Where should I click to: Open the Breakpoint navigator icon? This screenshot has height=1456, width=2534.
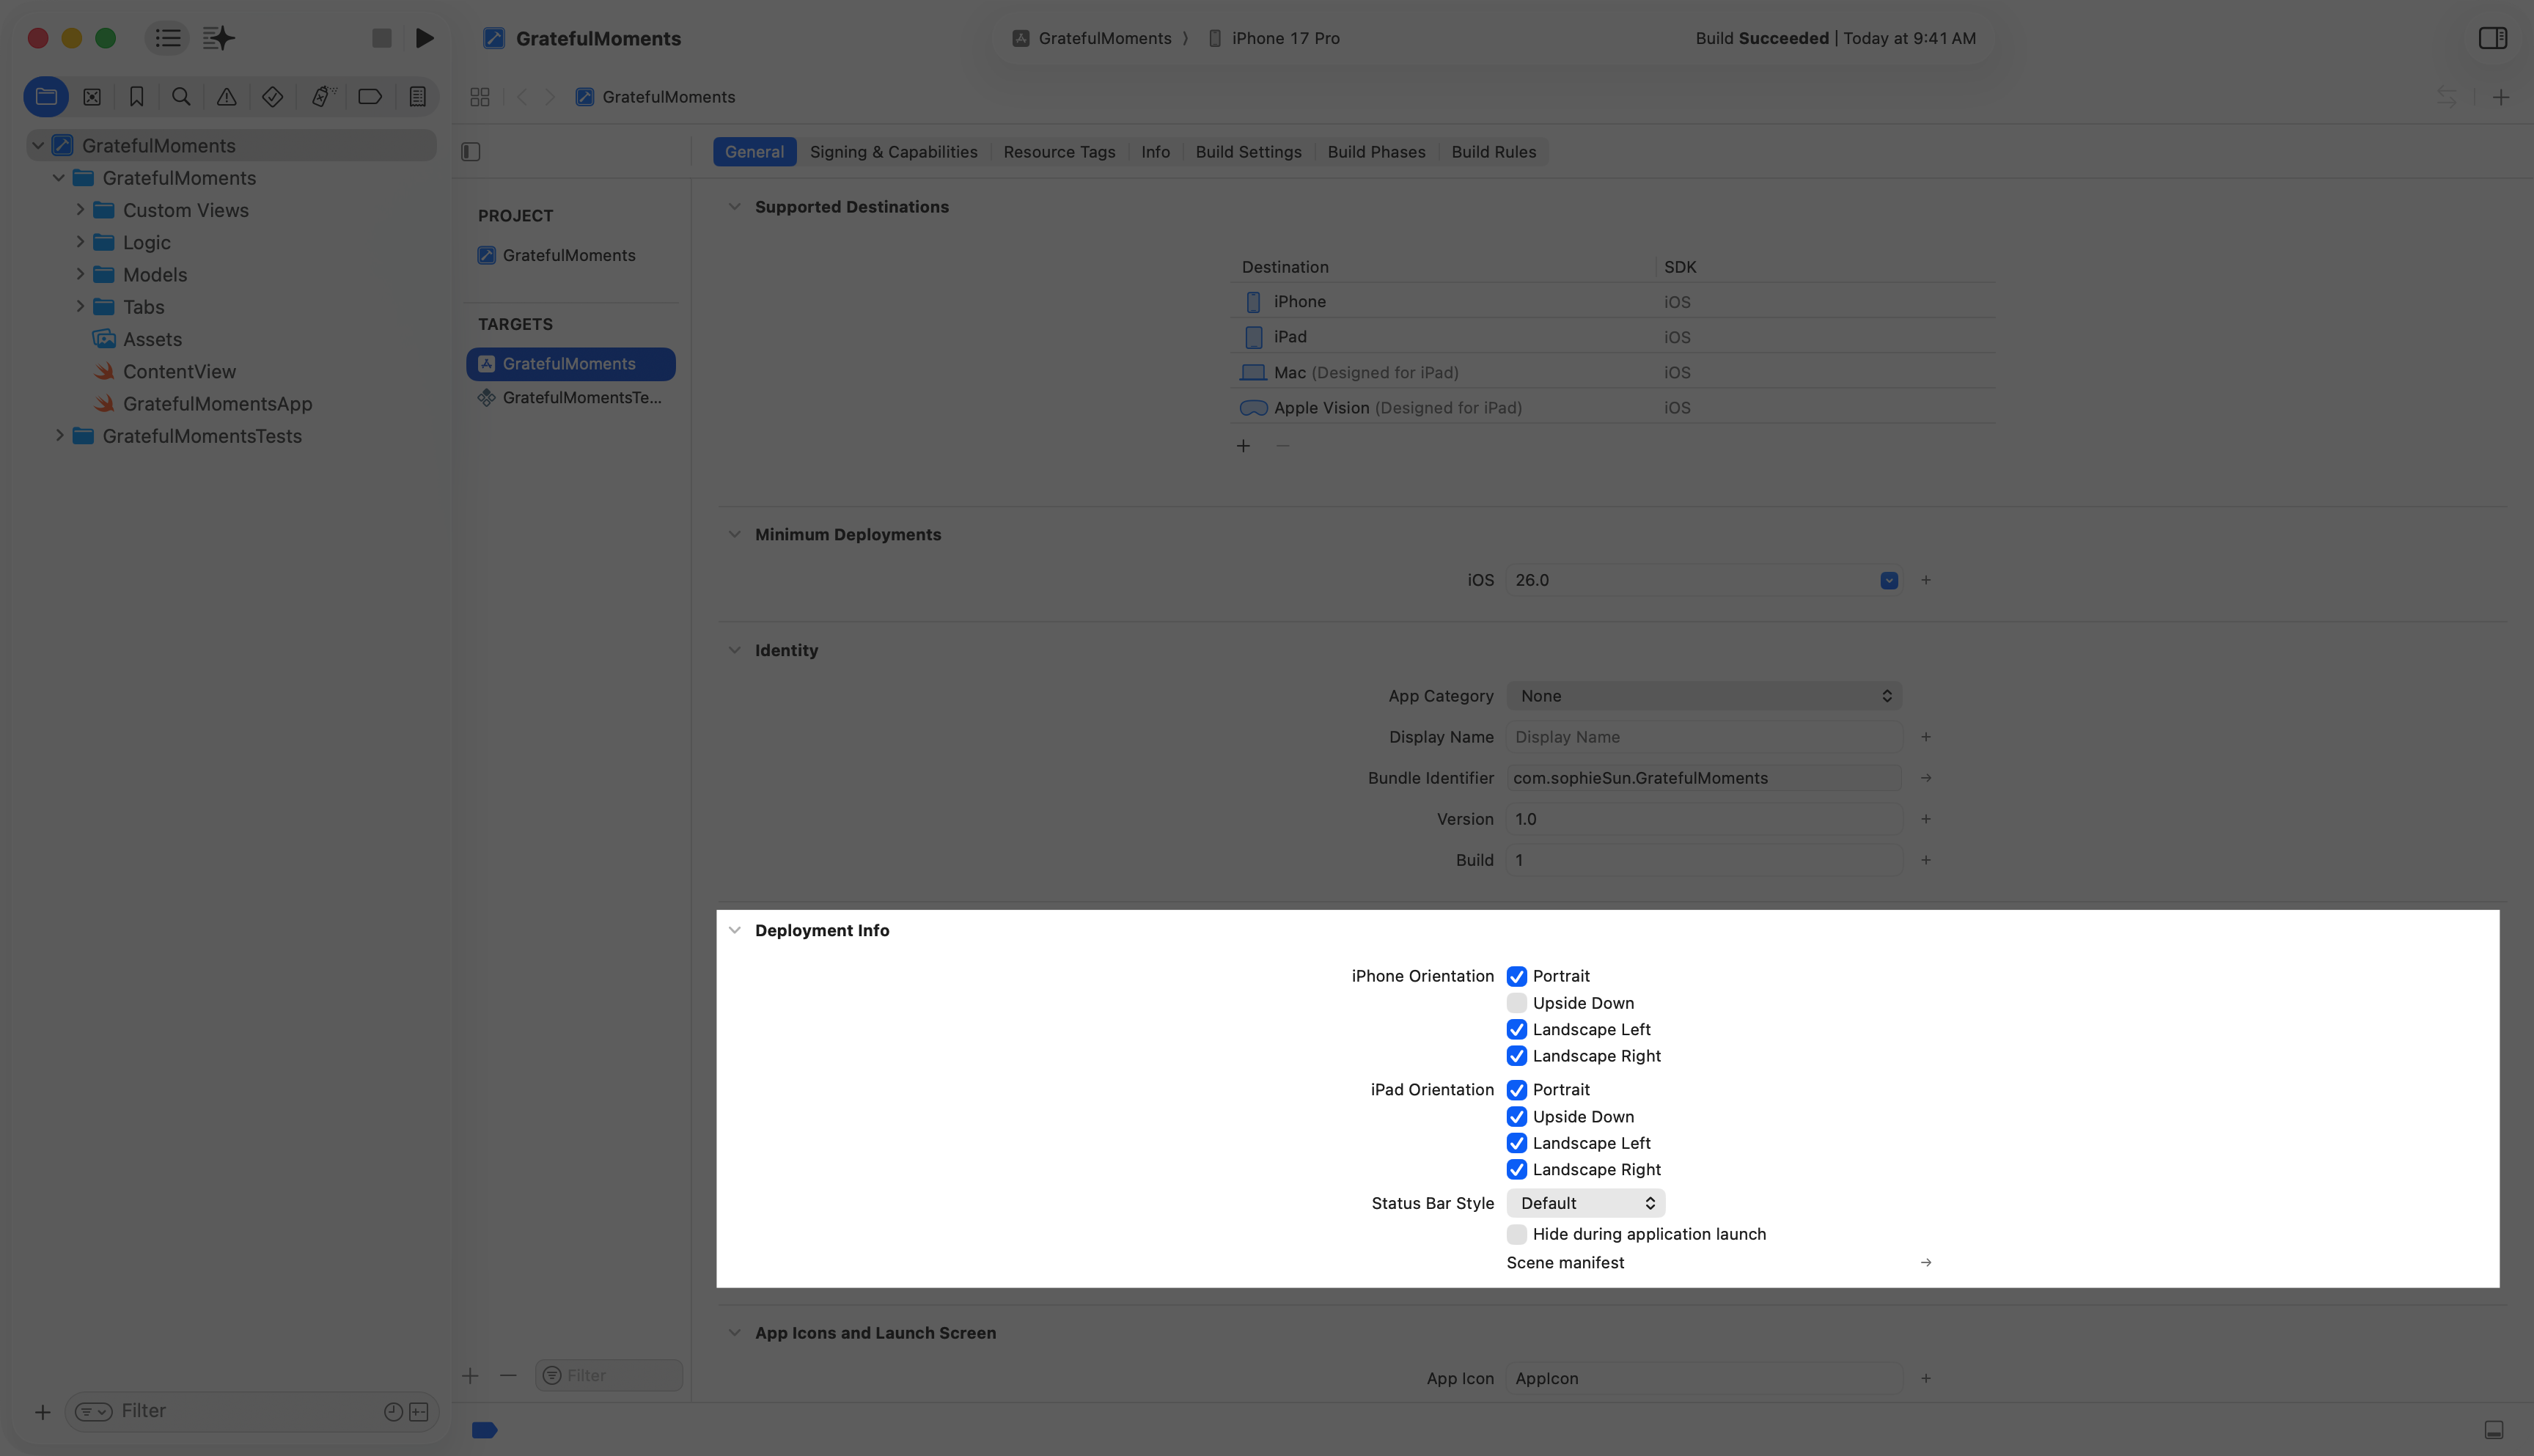pos(370,97)
